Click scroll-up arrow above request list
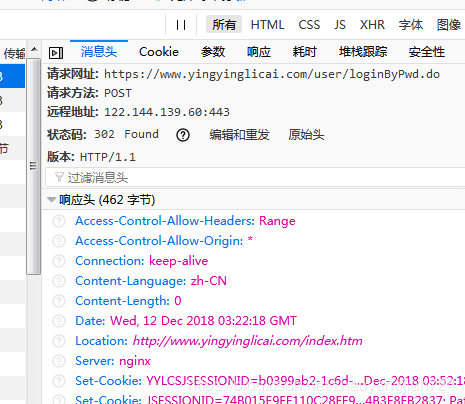 34,49
